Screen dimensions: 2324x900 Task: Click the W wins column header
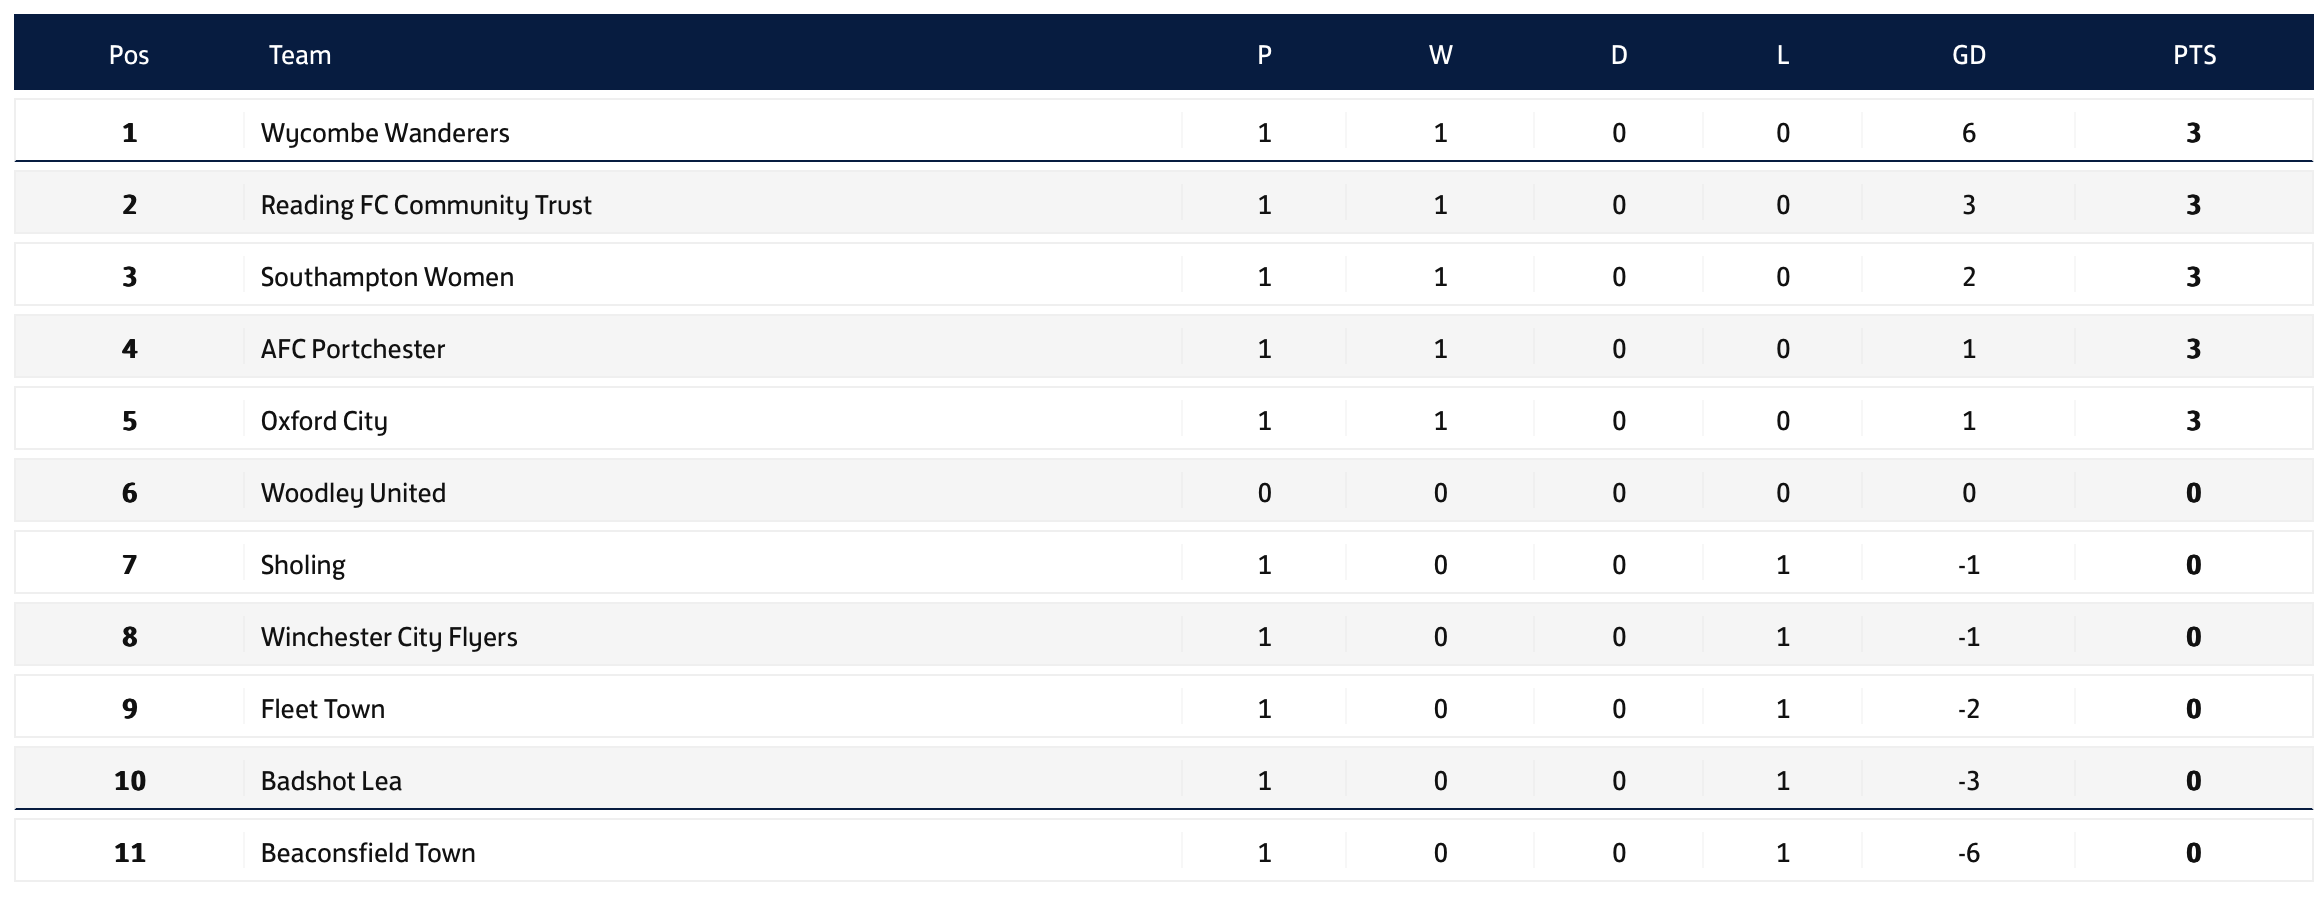[x=1440, y=55]
